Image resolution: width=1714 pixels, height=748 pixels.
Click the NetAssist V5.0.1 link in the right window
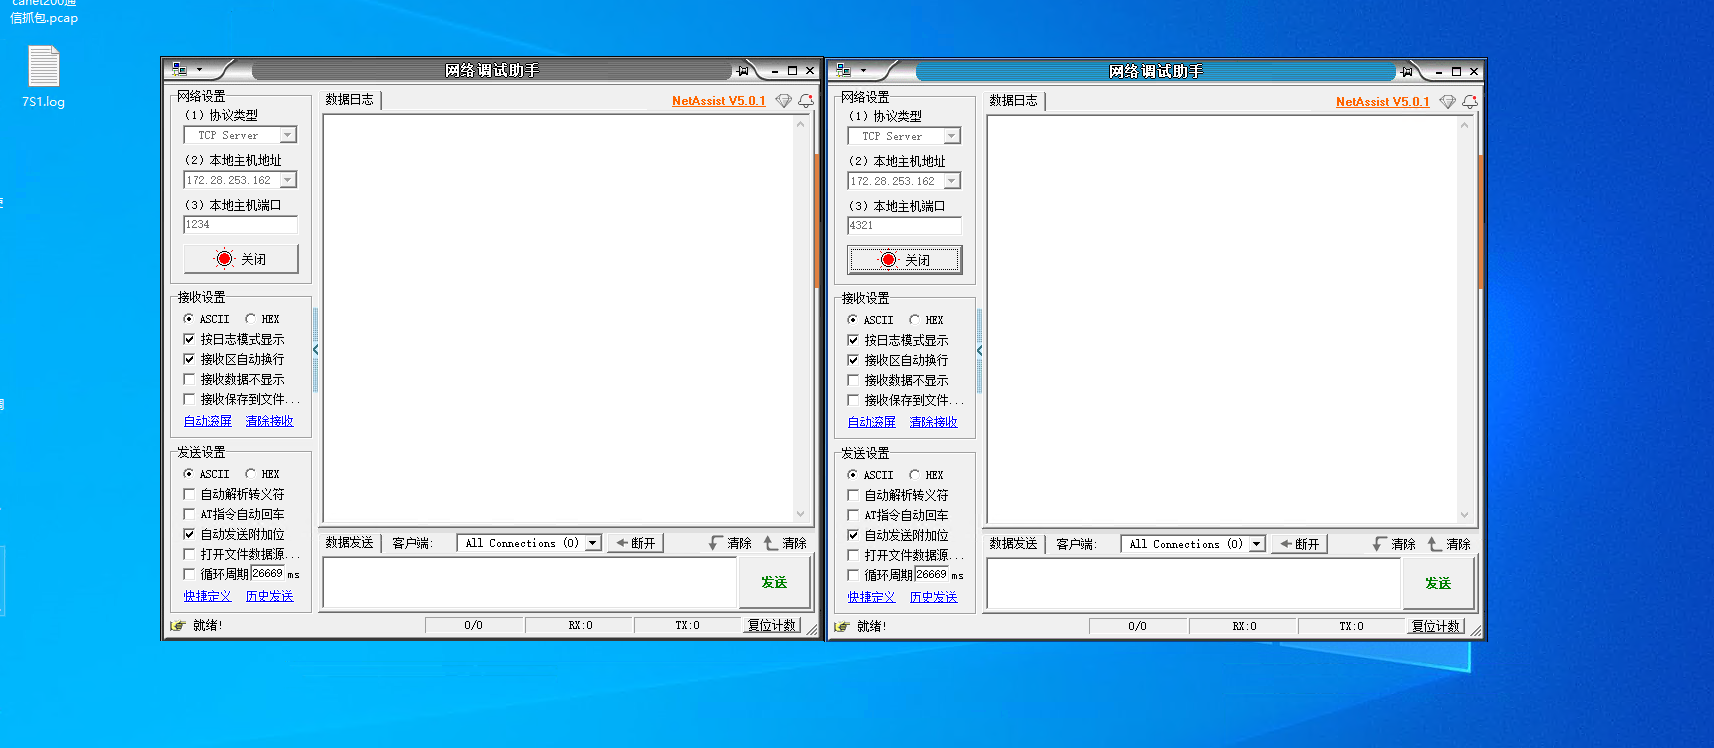[x=1382, y=102]
